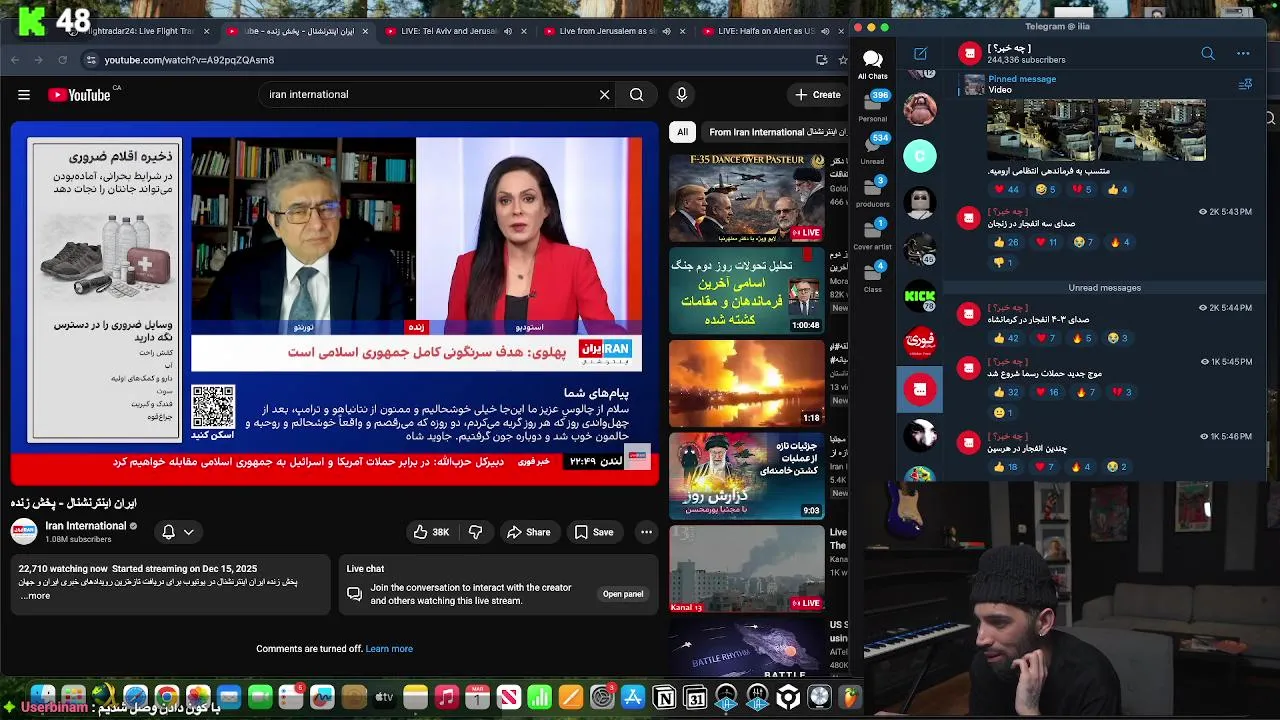Expand notification options chevron beside the bell
1280x720 pixels.
pyautogui.click(x=188, y=532)
